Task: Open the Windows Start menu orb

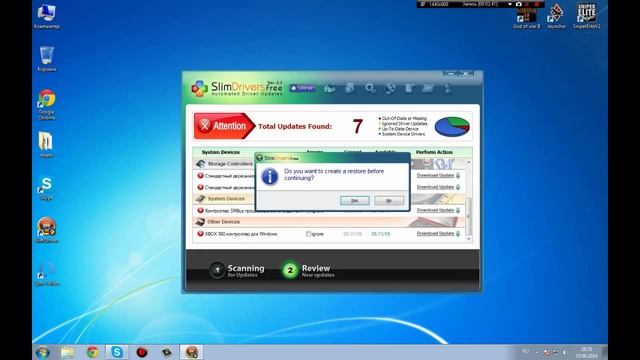Action: point(43,352)
